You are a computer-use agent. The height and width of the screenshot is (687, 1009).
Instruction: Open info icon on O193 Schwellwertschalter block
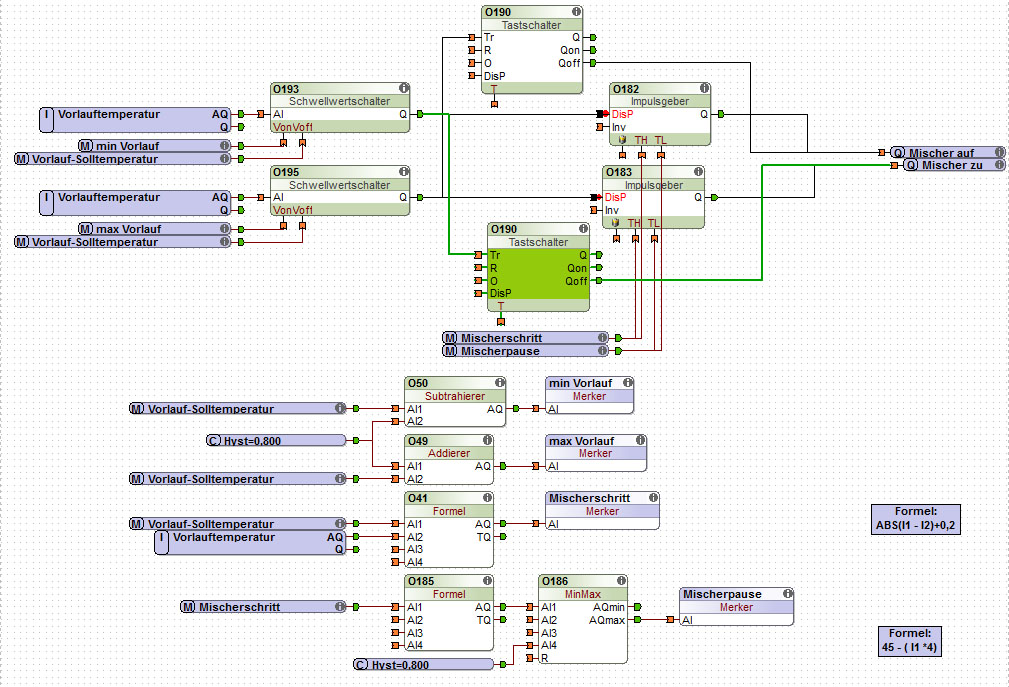pyautogui.click(x=403, y=88)
